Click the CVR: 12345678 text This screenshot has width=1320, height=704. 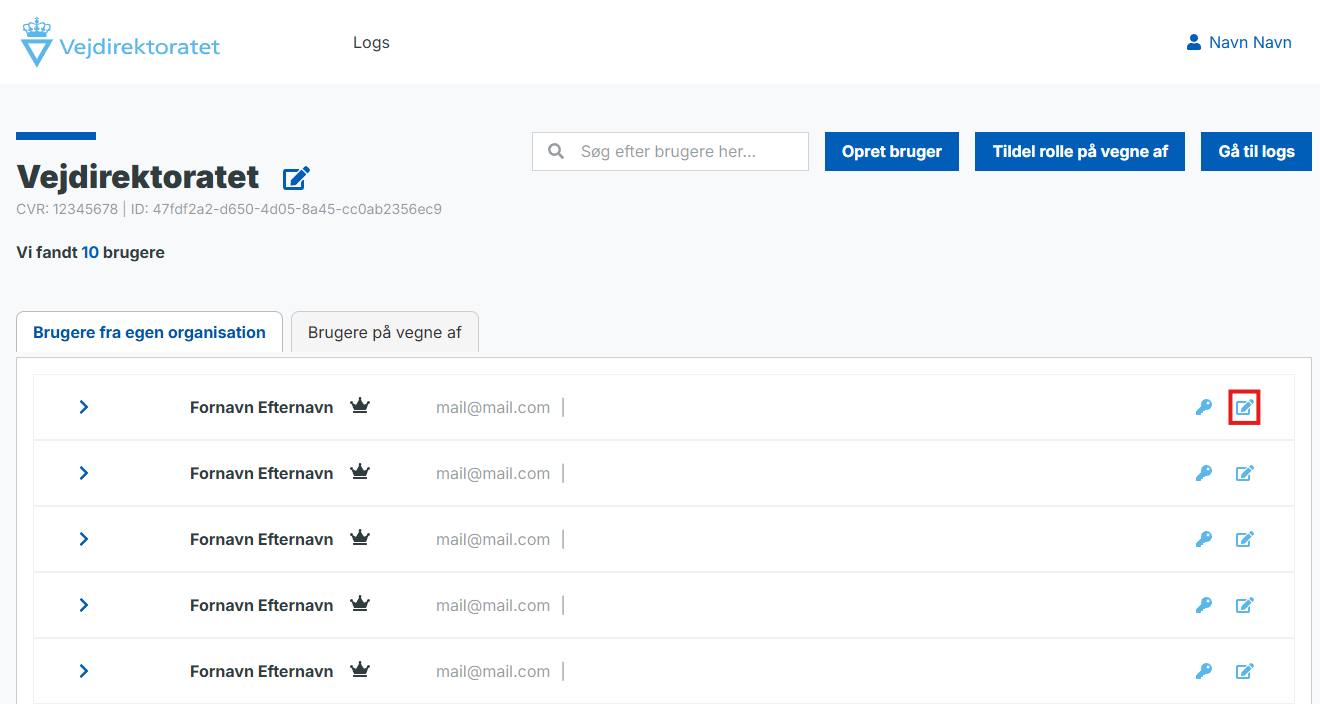click(67, 209)
